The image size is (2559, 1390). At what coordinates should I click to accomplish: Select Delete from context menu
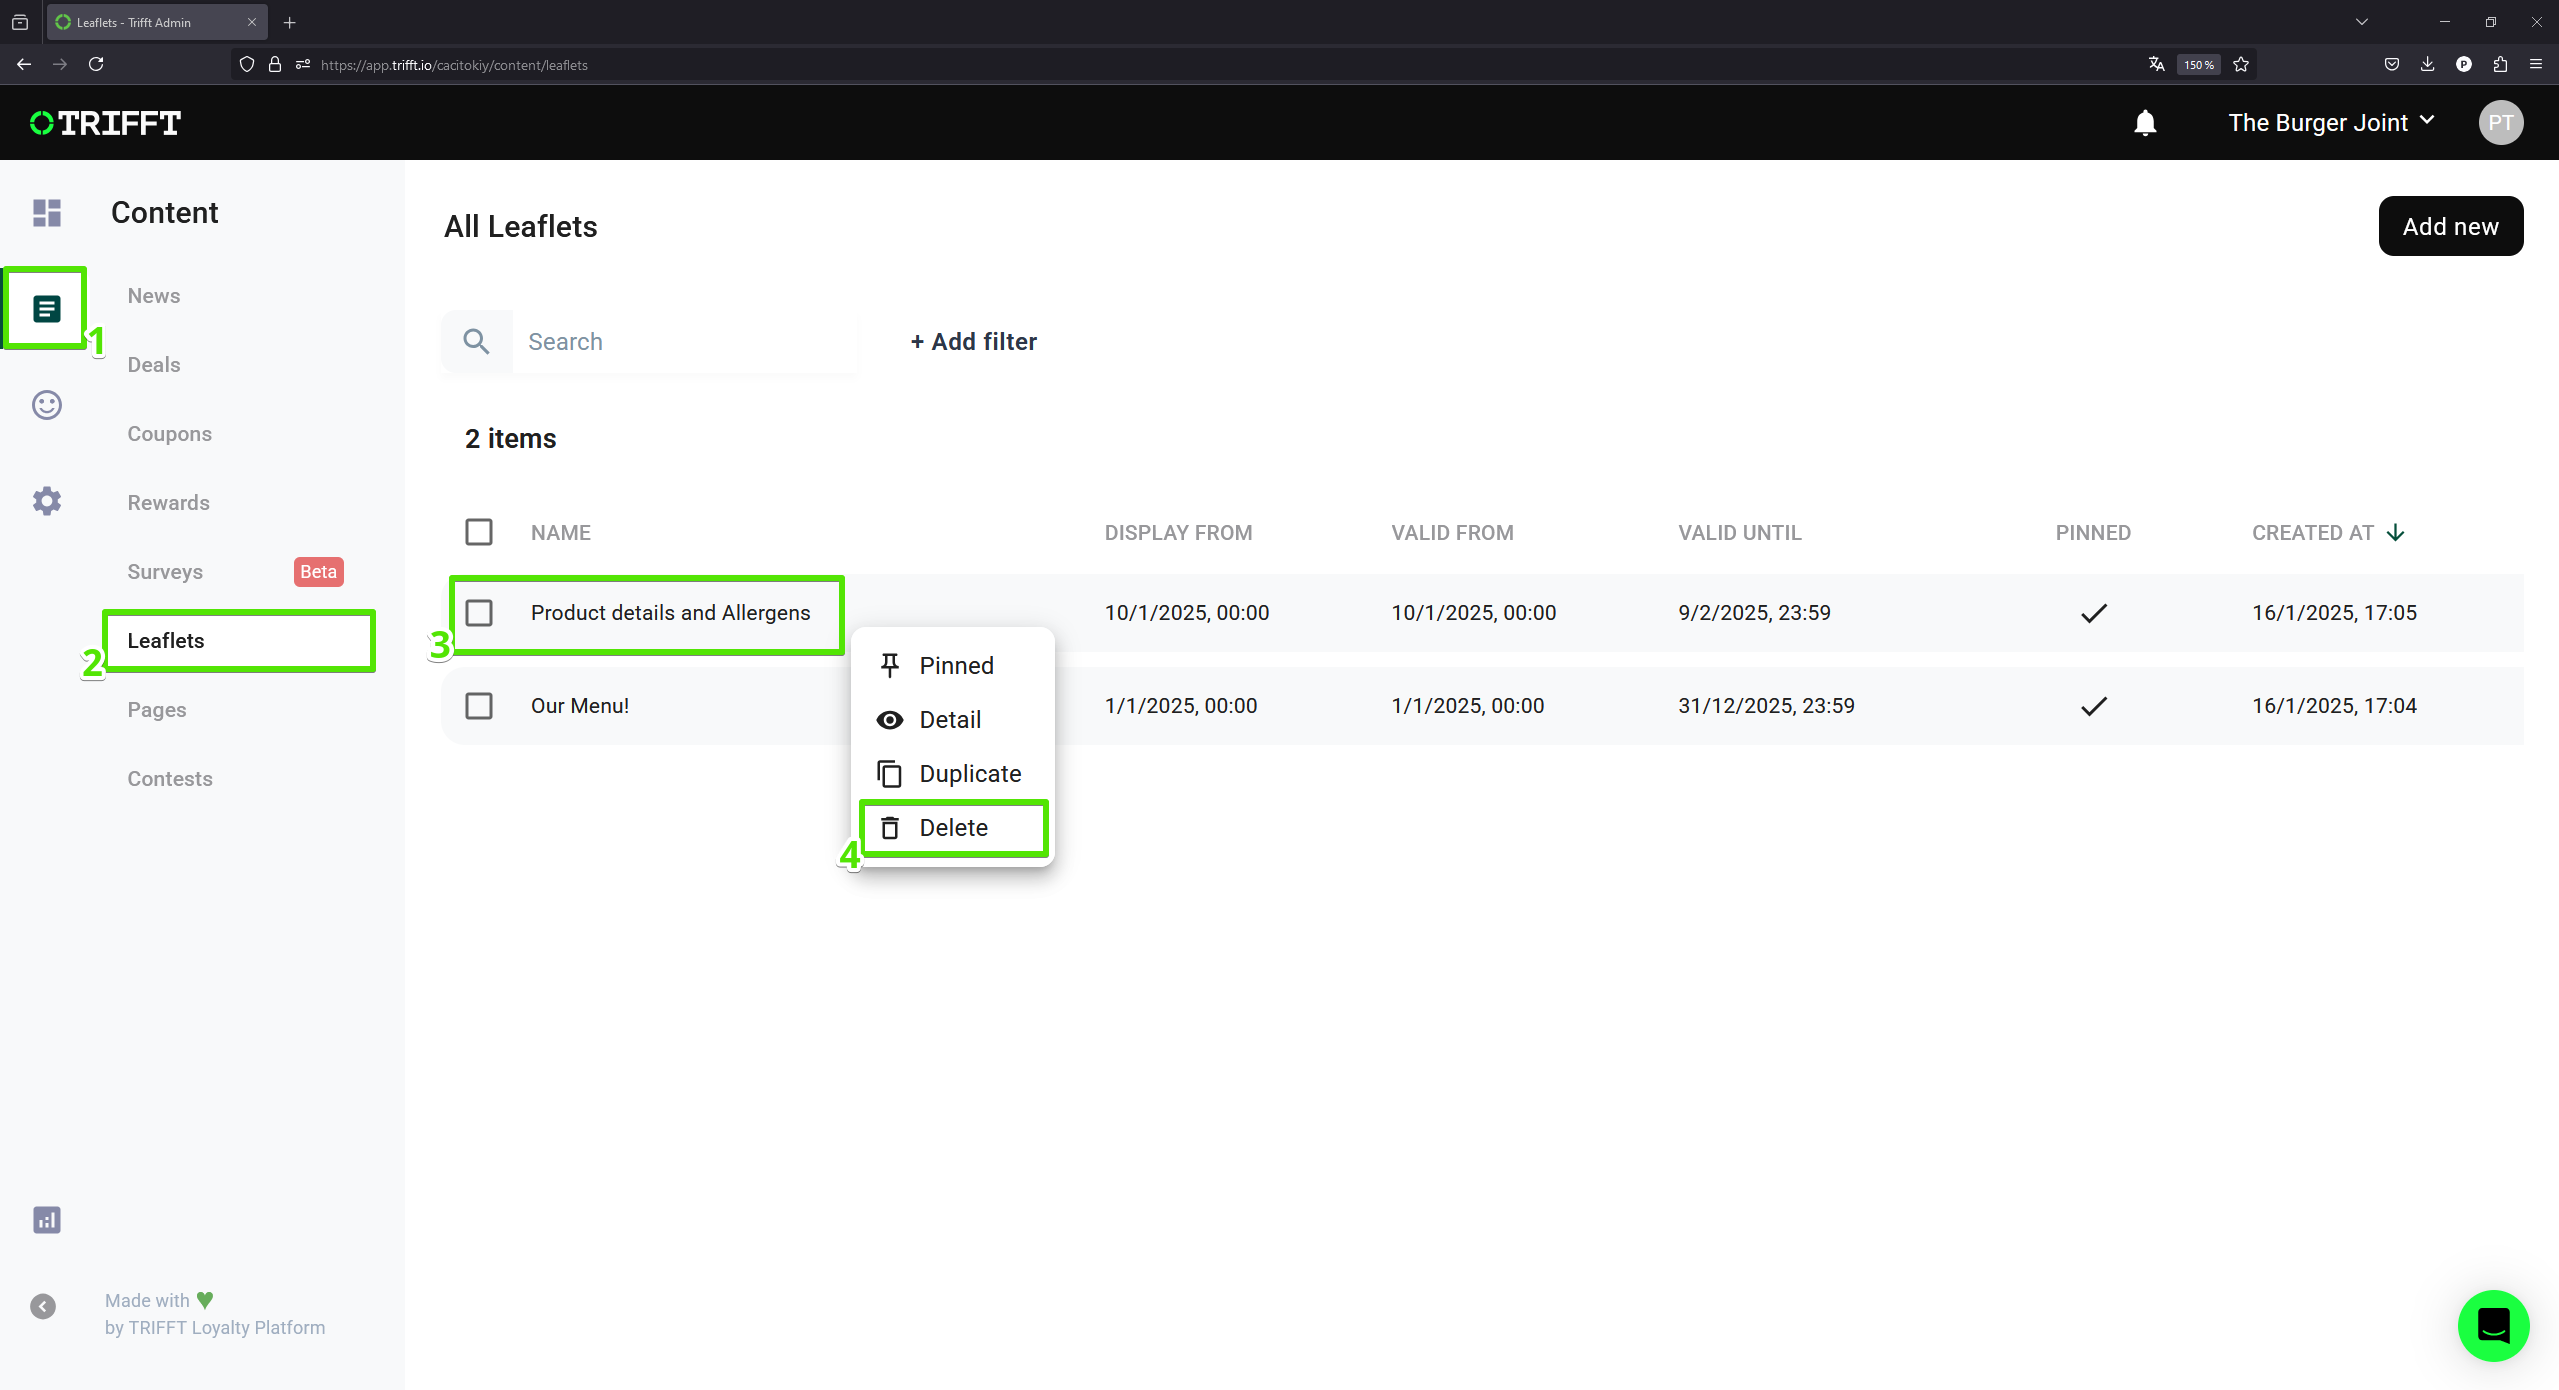coord(953,827)
